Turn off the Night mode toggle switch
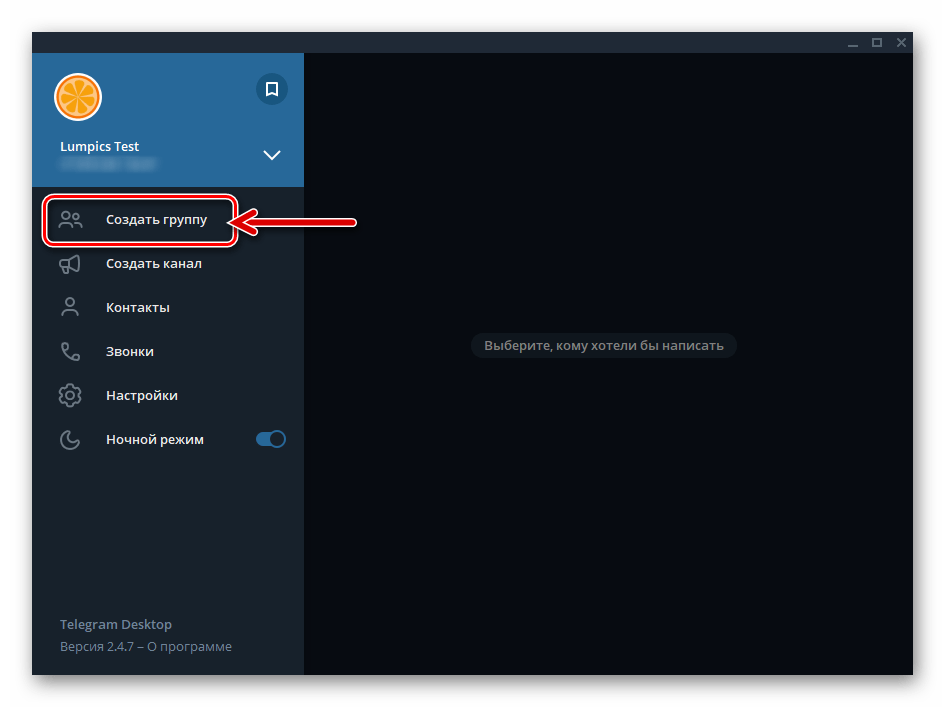 [271, 439]
